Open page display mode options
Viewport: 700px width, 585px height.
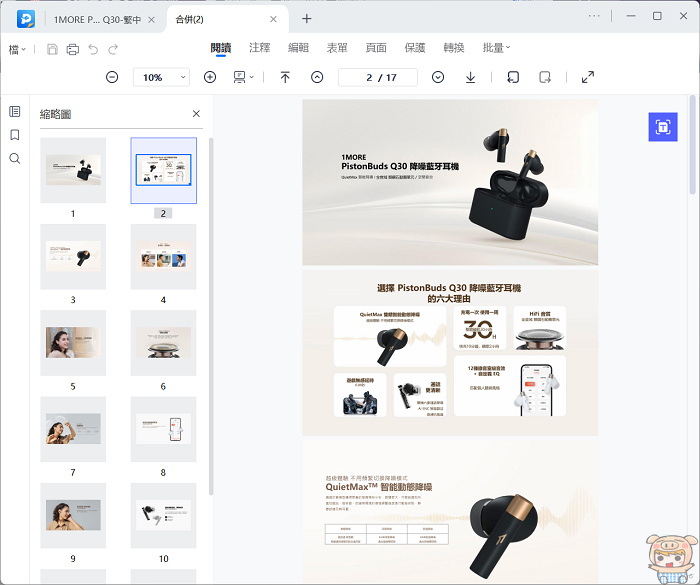[x=243, y=77]
